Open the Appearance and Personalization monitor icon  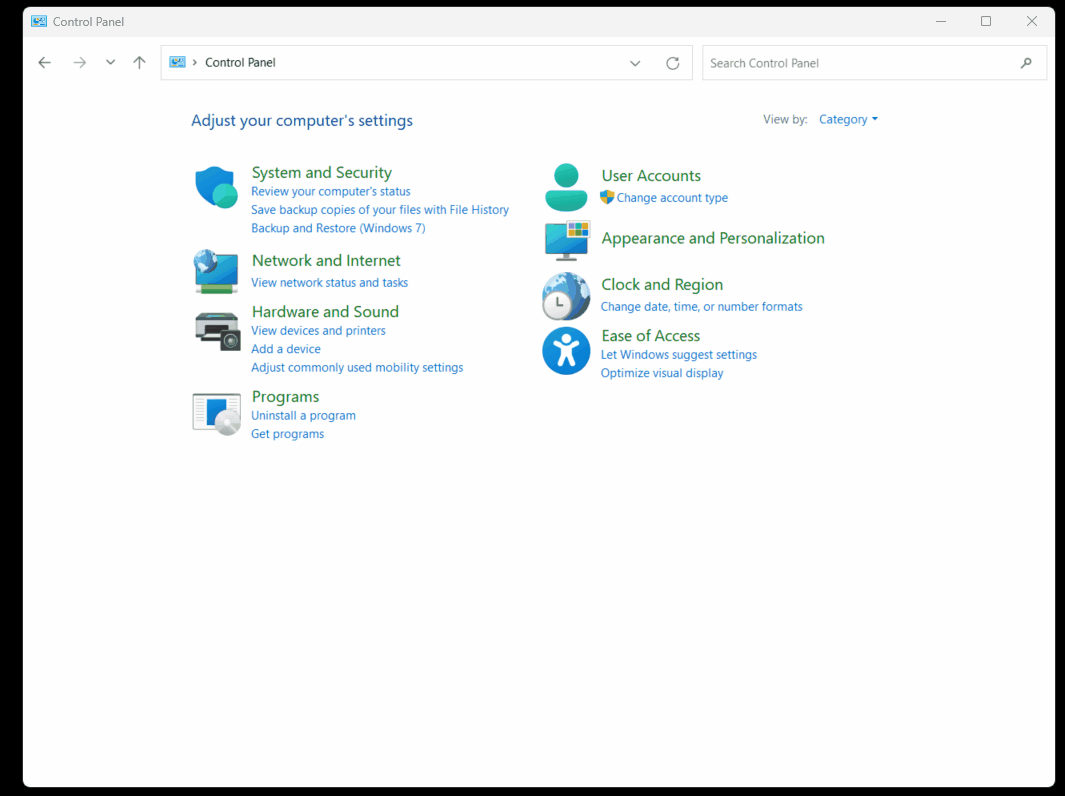tap(567, 240)
